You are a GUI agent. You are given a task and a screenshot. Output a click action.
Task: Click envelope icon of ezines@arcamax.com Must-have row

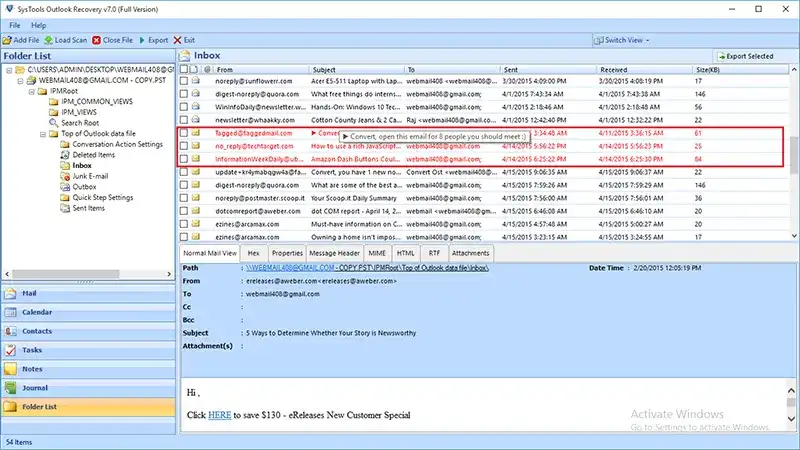pos(195,224)
